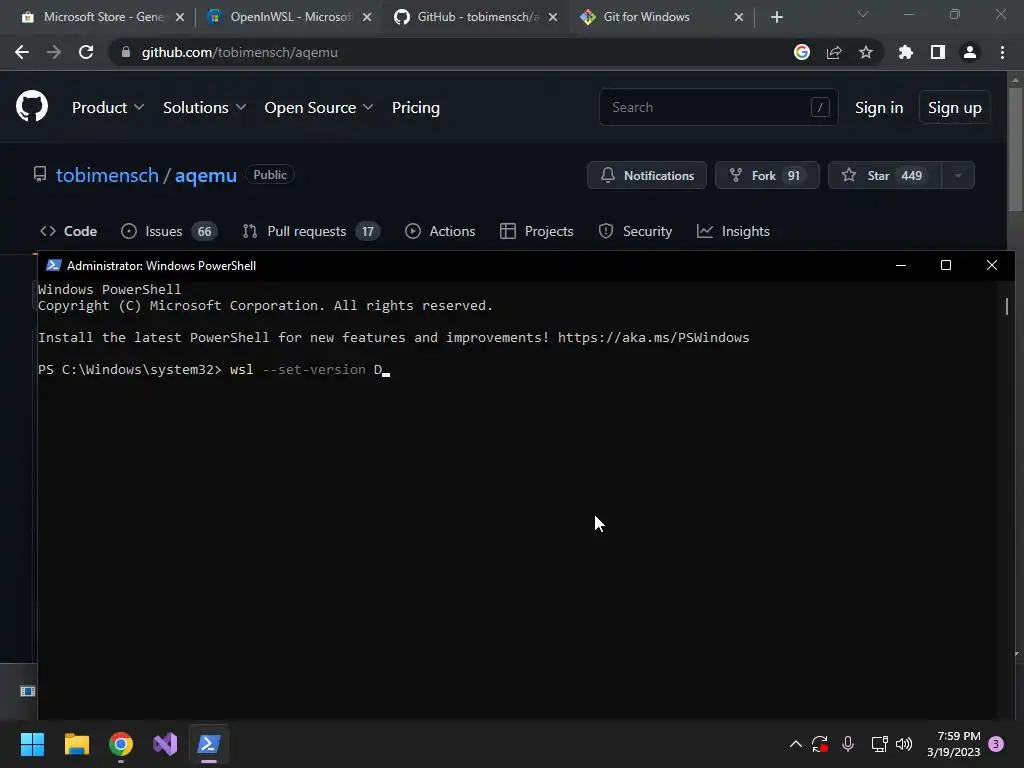Open Pull requests tab
Screen dimensions: 1024x768
[311, 231]
